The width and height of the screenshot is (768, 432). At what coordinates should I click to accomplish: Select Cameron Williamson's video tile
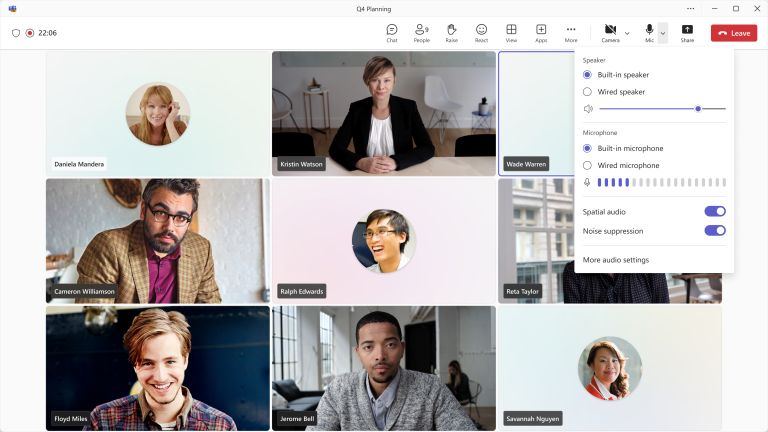point(157,241)
